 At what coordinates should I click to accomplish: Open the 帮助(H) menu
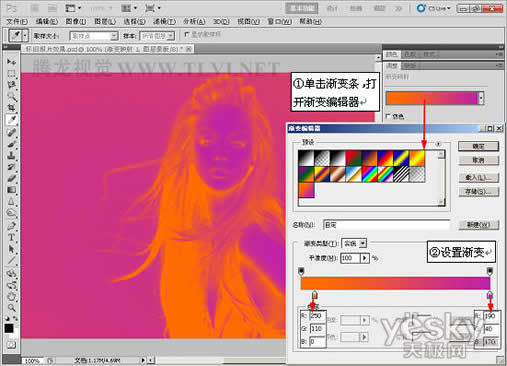coord(310,22)
